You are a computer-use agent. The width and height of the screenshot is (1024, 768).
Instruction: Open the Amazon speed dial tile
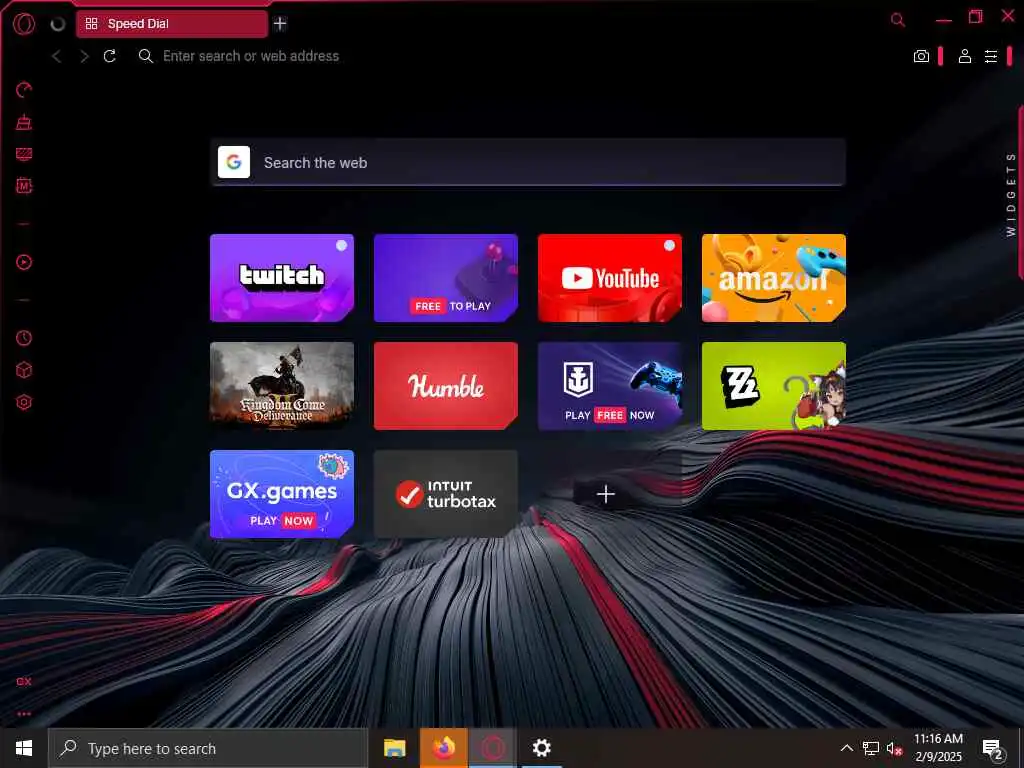(x=774, y=278)
